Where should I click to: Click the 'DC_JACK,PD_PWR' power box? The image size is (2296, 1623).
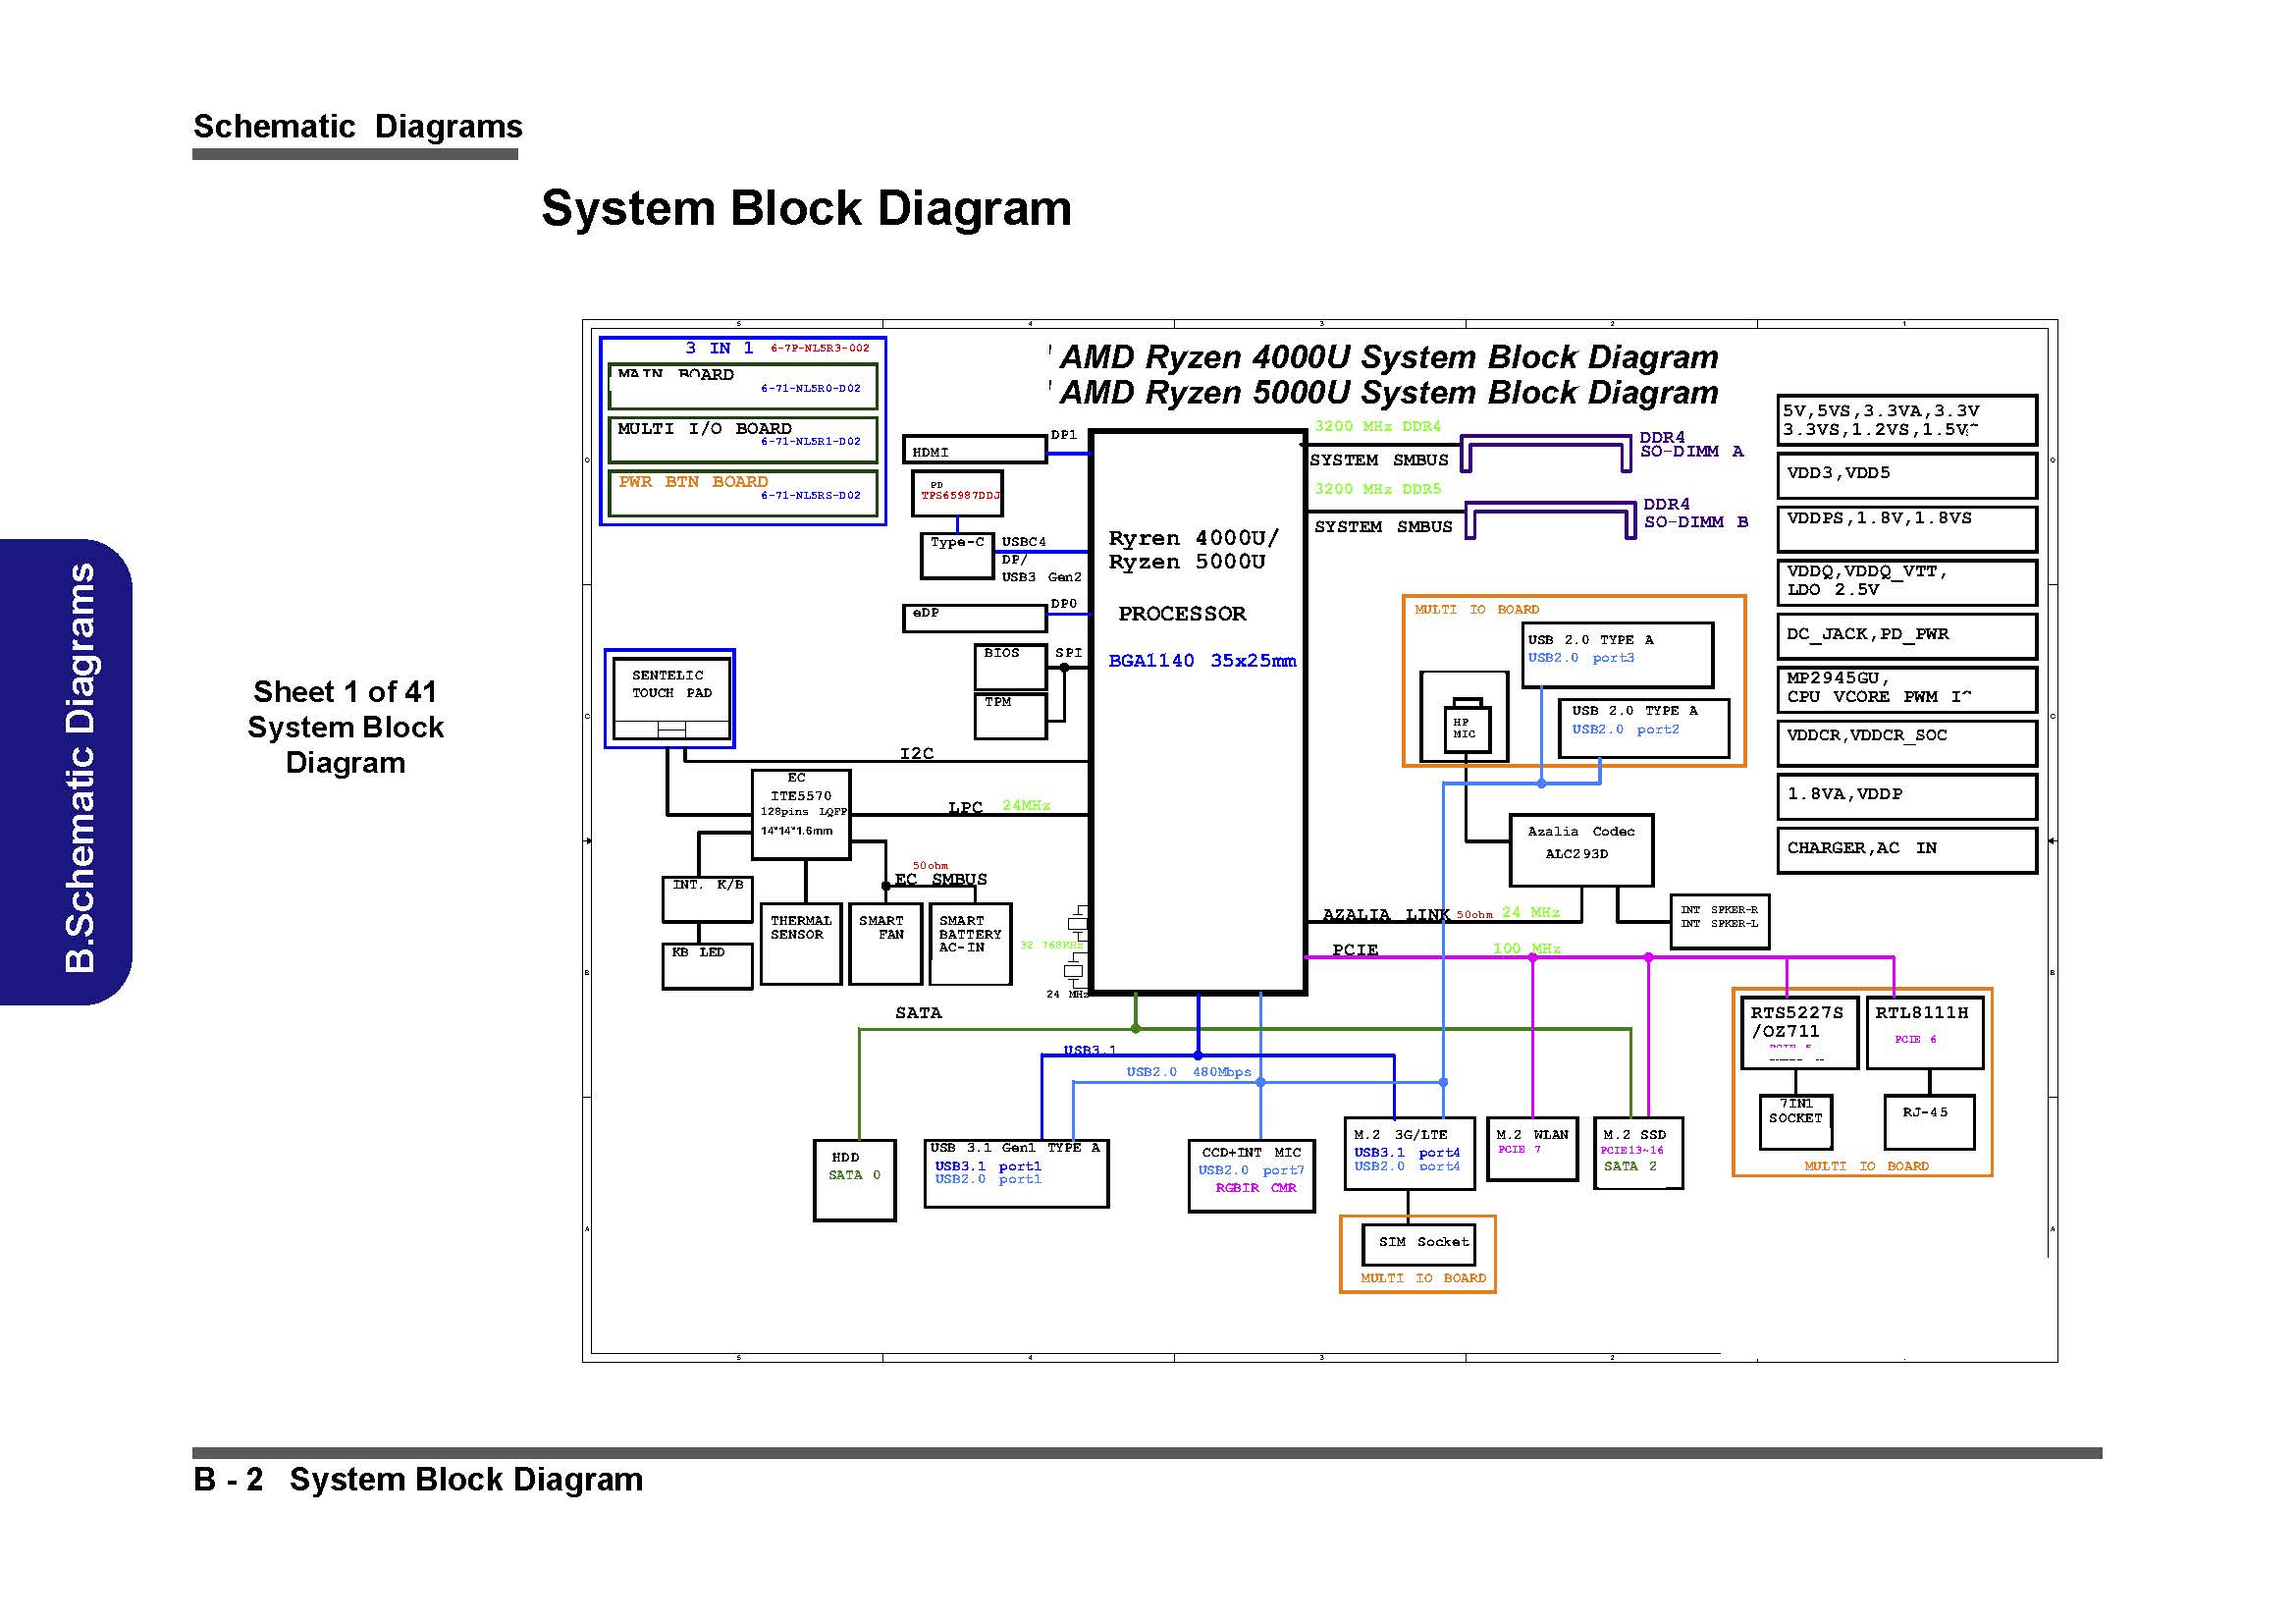pyautogui.click(x=1906, y=636)
